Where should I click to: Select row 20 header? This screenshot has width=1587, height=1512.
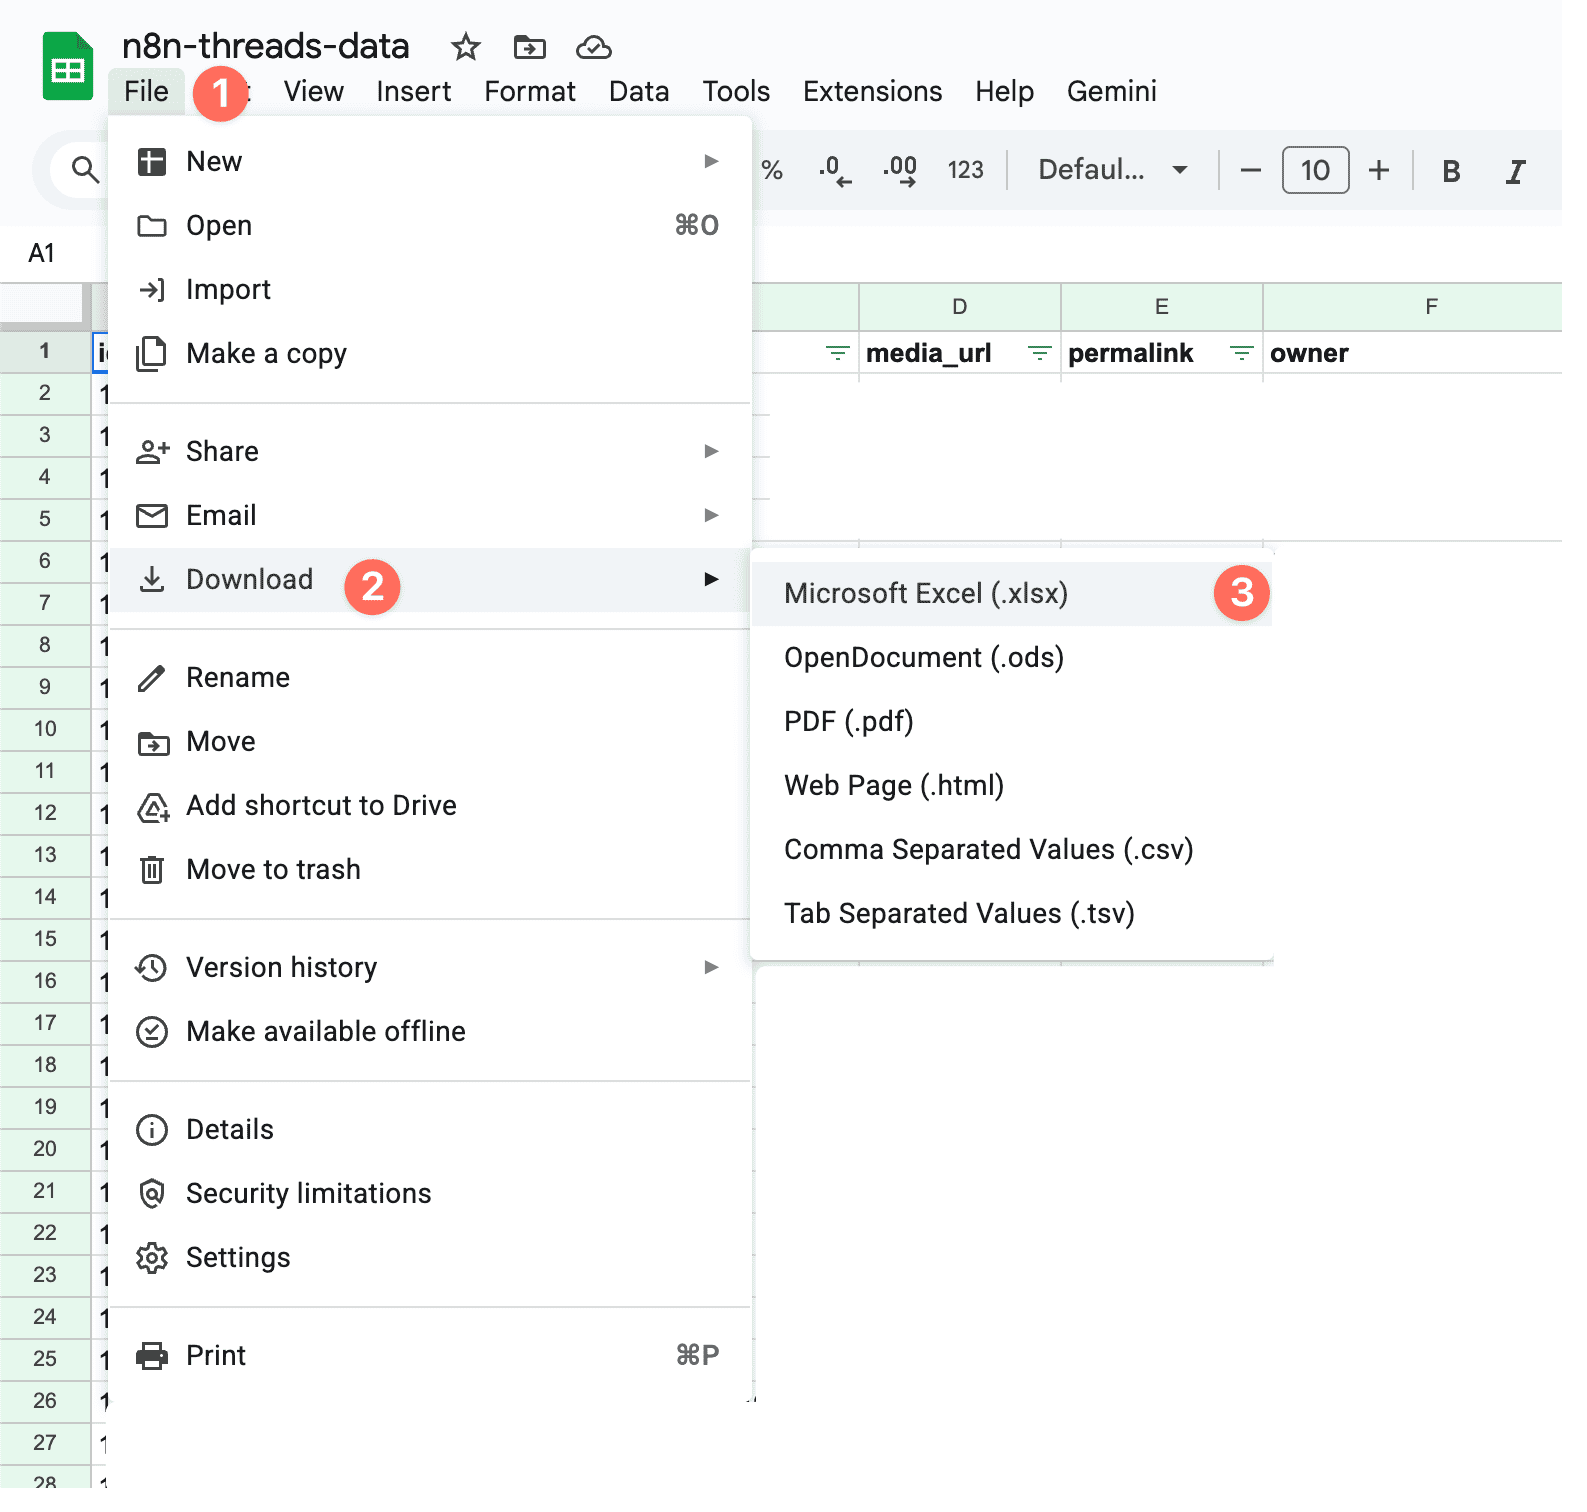pos(45,1149)
